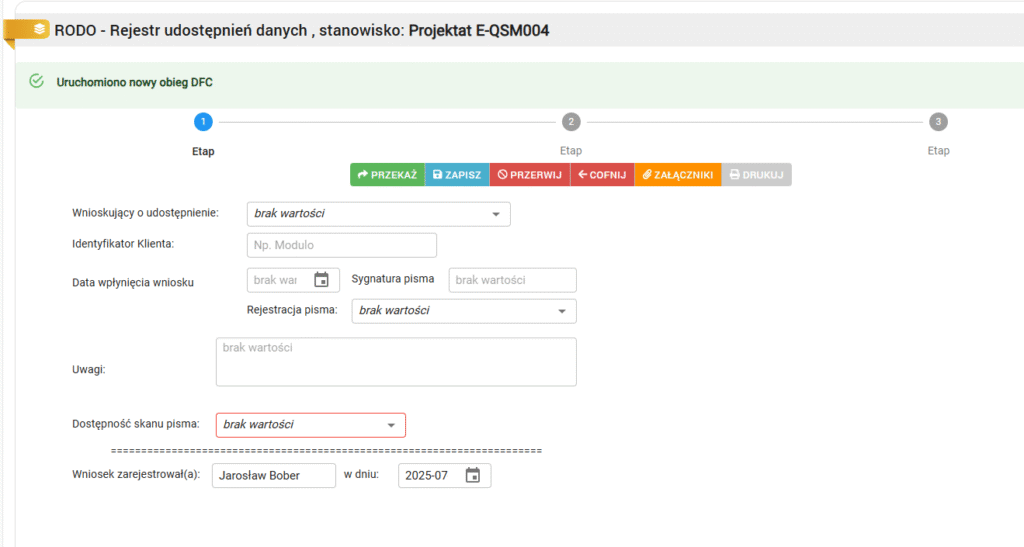The height and width of the screenshot is (547, 1024).
Task: Open calendar picker for Data wpłynięcia wniosku
Action: (x=321, y=280)
